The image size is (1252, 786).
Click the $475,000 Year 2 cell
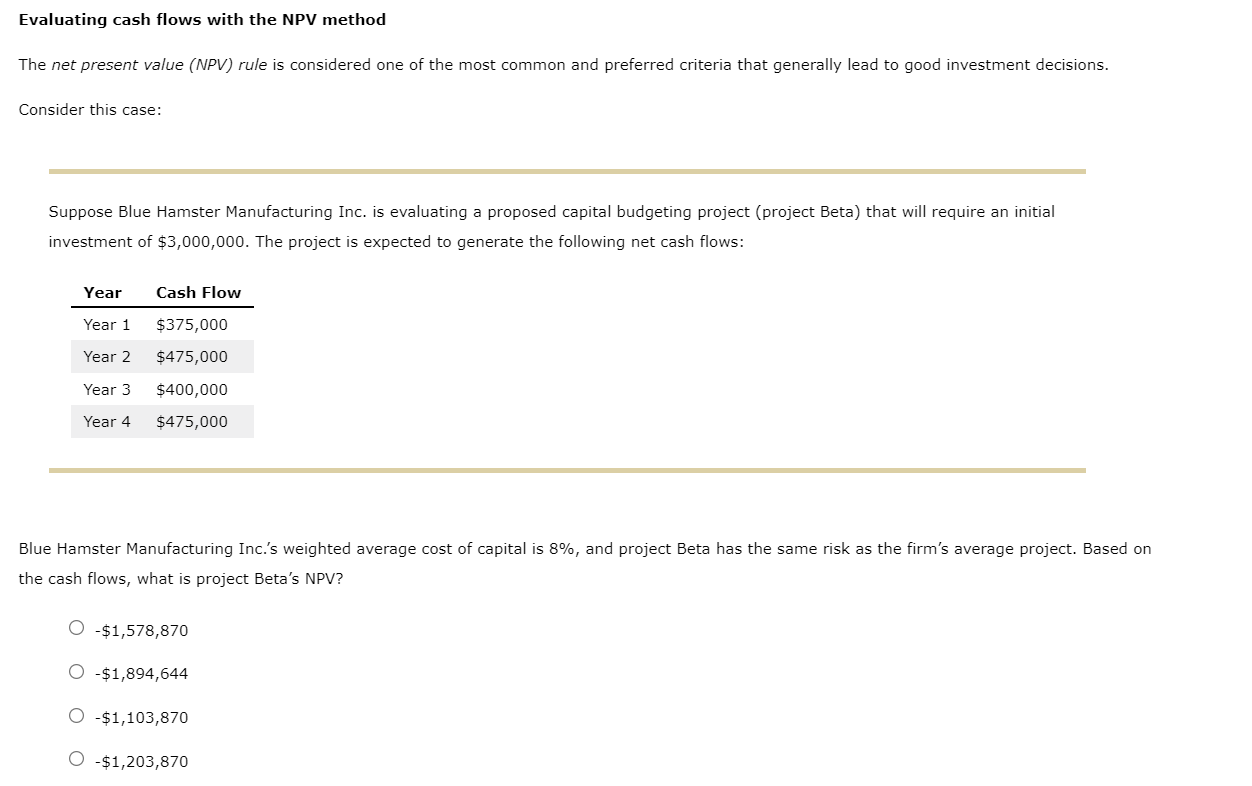[x=192, y=356]
